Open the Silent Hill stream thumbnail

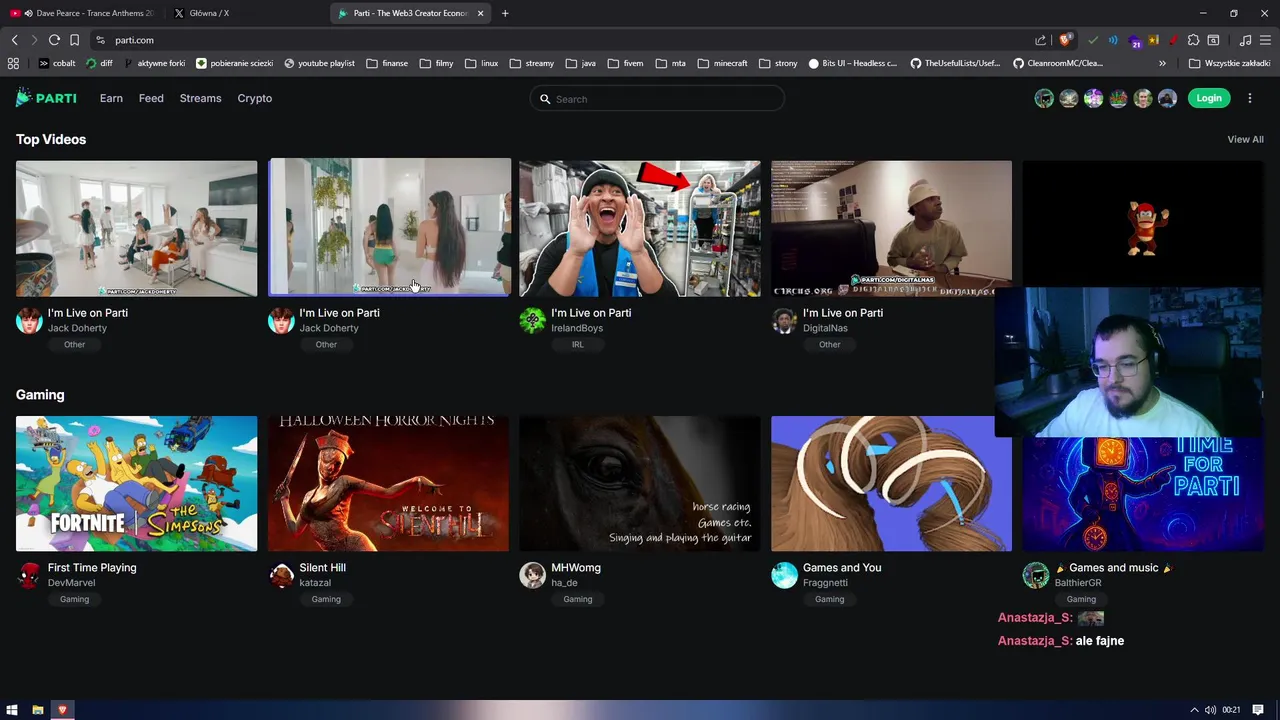[388, 484]
